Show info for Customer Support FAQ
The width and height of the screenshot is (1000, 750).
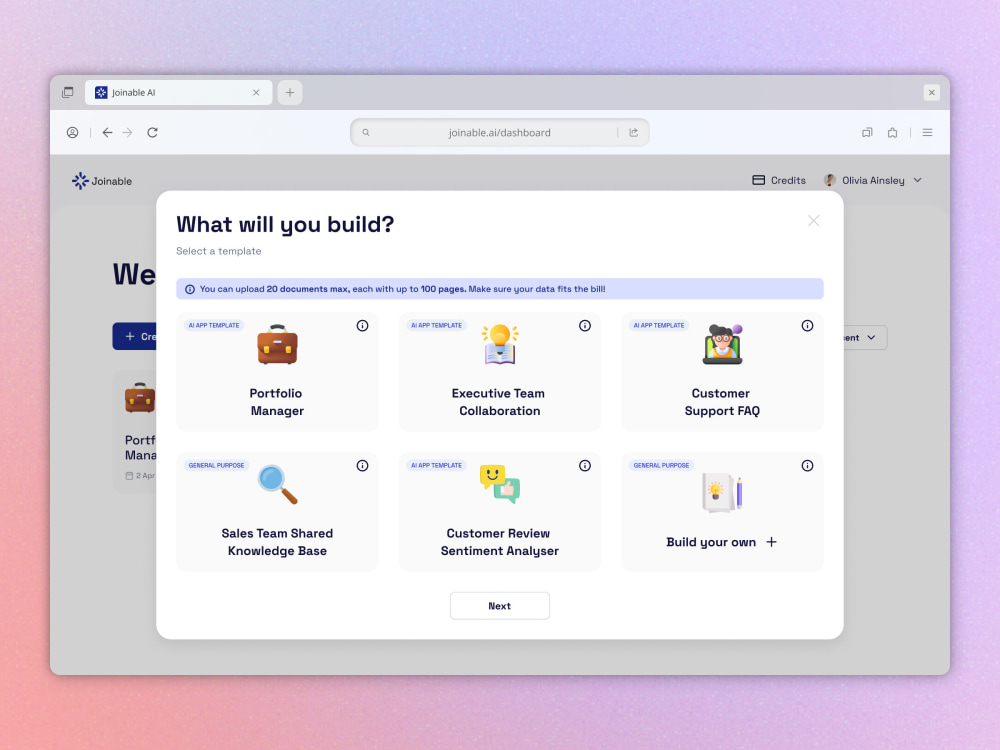click(x=807, y=326)
